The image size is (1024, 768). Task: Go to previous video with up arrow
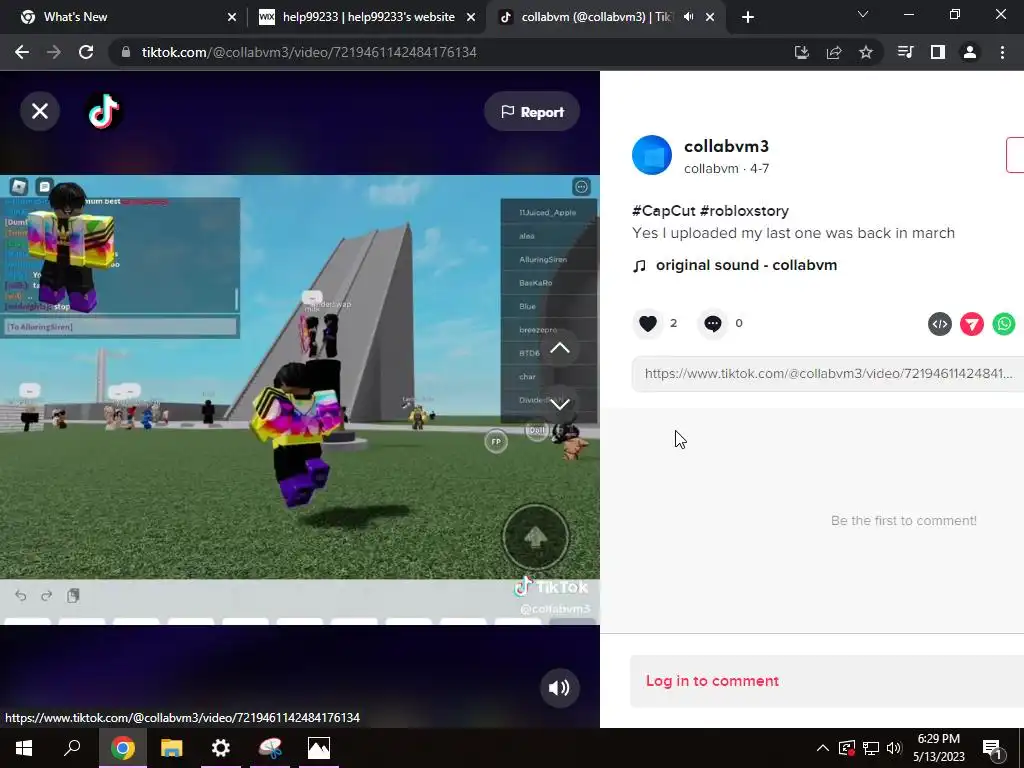[560, 348]
